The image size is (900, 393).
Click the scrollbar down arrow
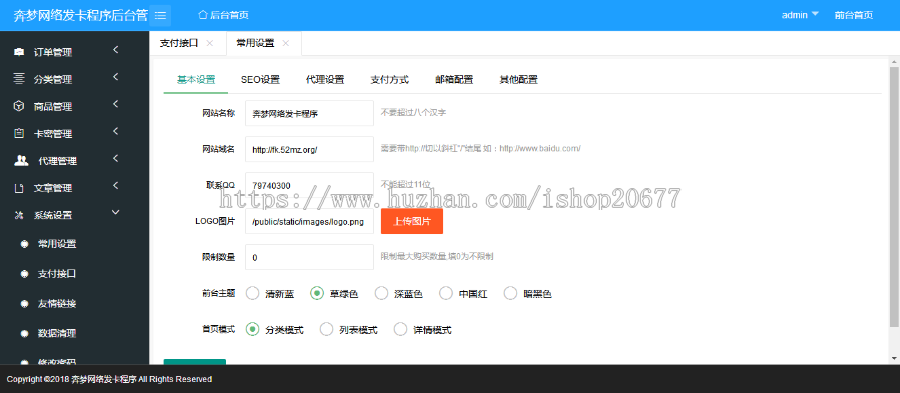[x=894, y=358]
